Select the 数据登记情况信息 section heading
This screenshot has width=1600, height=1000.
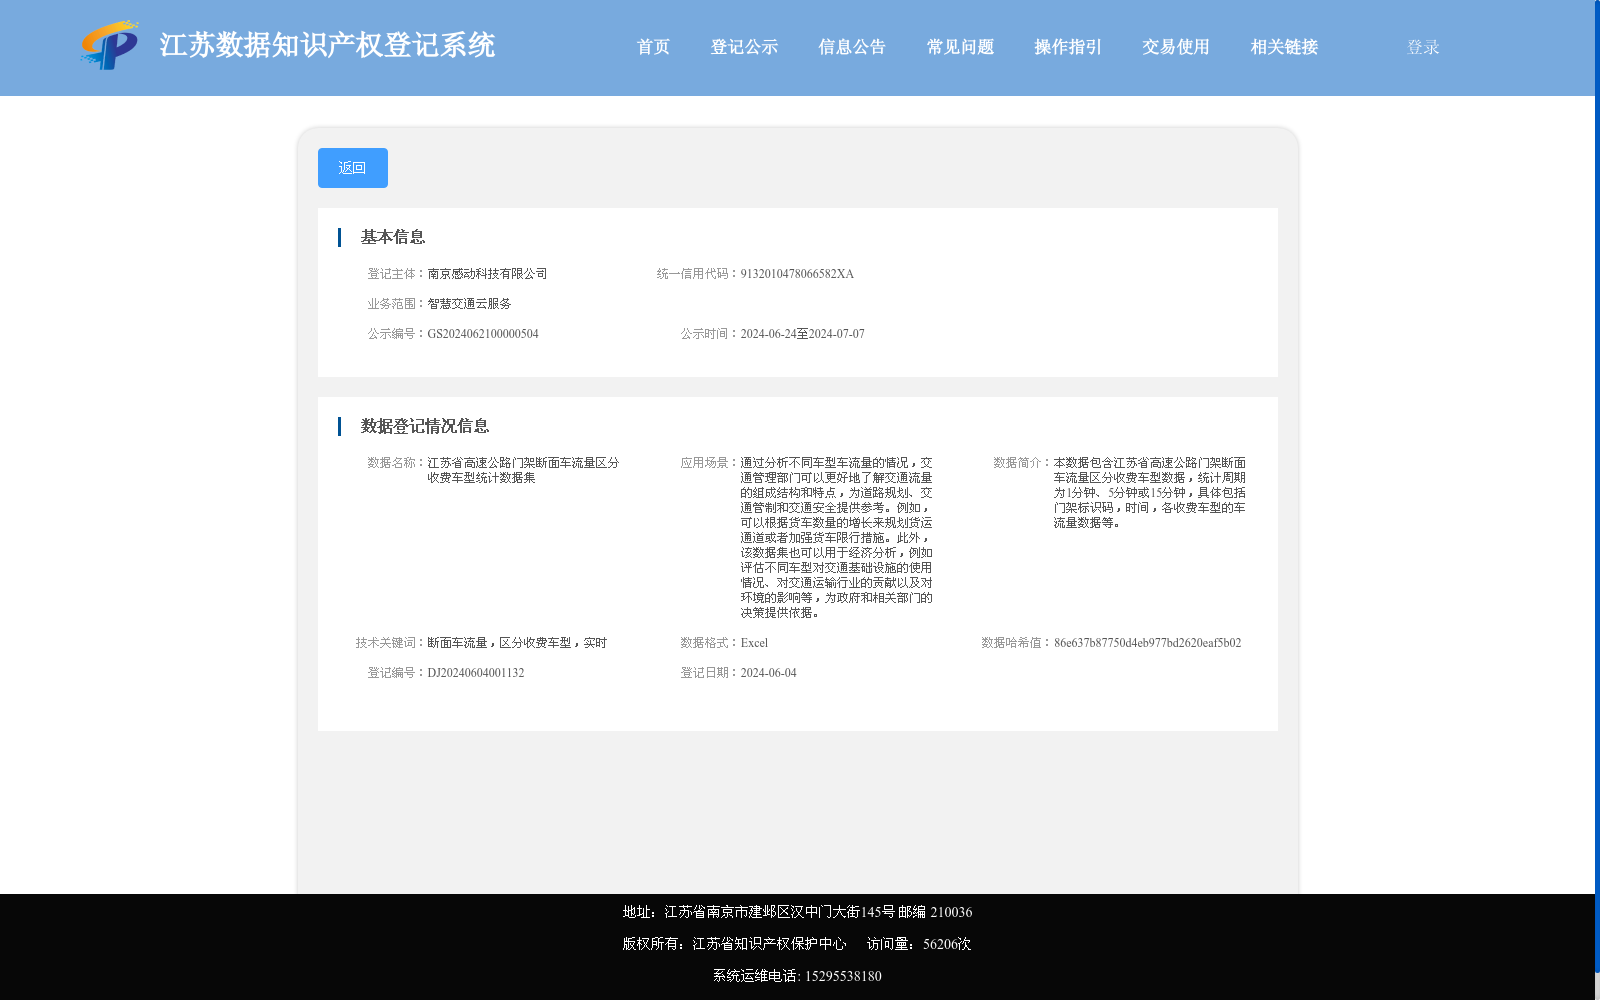coord(425,426)
